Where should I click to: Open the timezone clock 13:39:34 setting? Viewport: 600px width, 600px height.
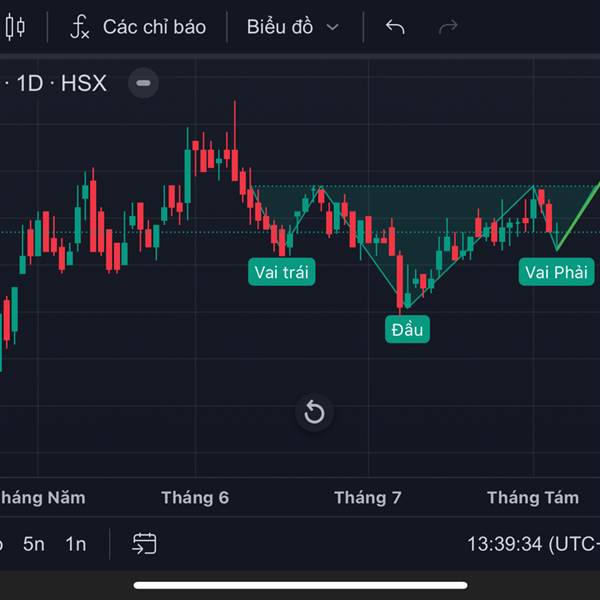pyautogui.click(x=533, y=544)
